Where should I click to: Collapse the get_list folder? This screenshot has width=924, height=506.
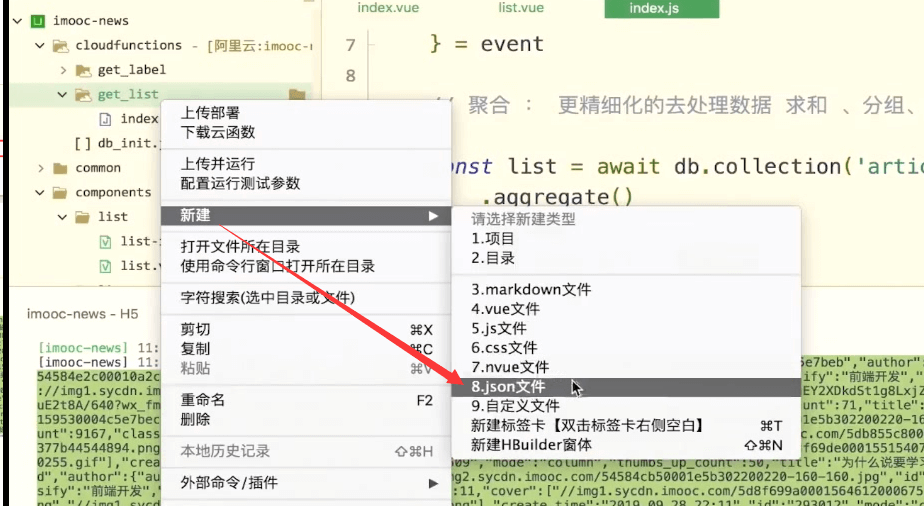pyautogui.click(x=62, y=94)
